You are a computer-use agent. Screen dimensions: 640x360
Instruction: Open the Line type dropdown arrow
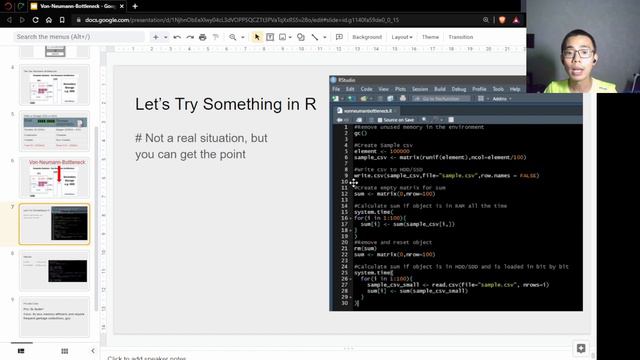pyautogui.click(x=324, y=37)
